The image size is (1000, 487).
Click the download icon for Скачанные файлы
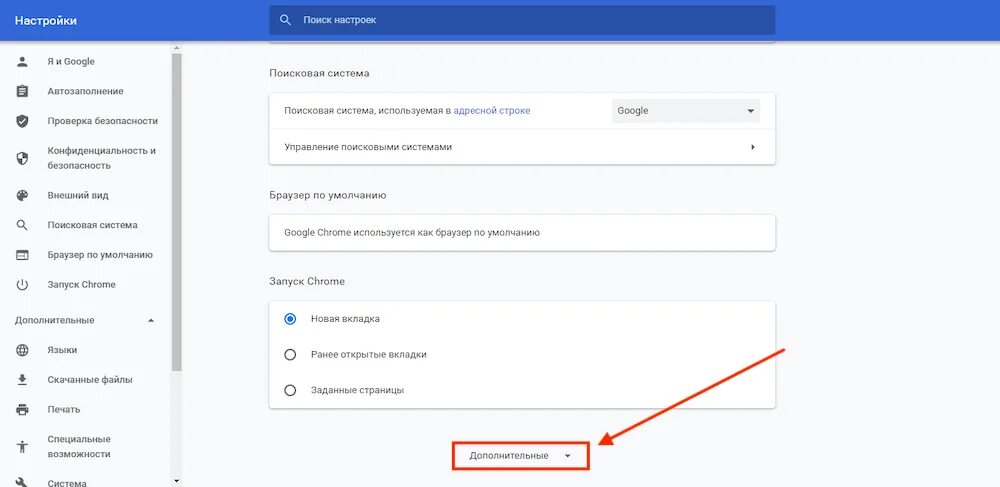tap(22, 380)
